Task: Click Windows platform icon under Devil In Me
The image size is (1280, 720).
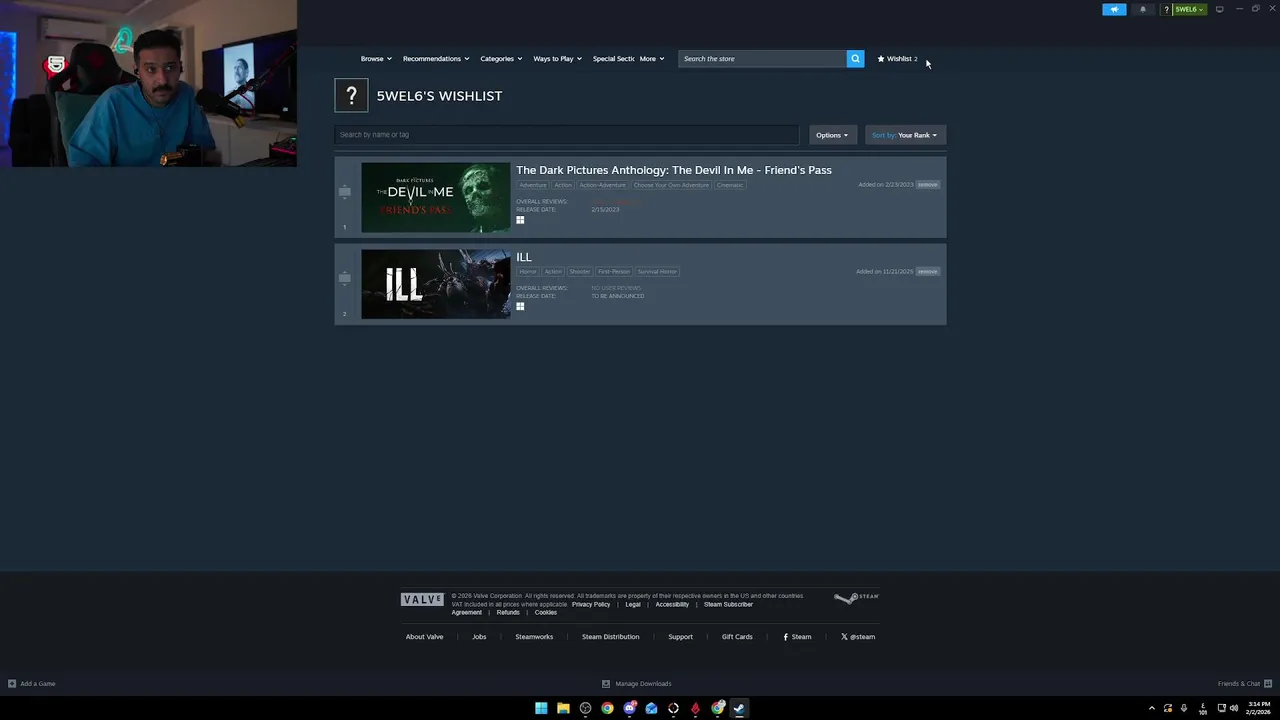Action: point(520,220)
